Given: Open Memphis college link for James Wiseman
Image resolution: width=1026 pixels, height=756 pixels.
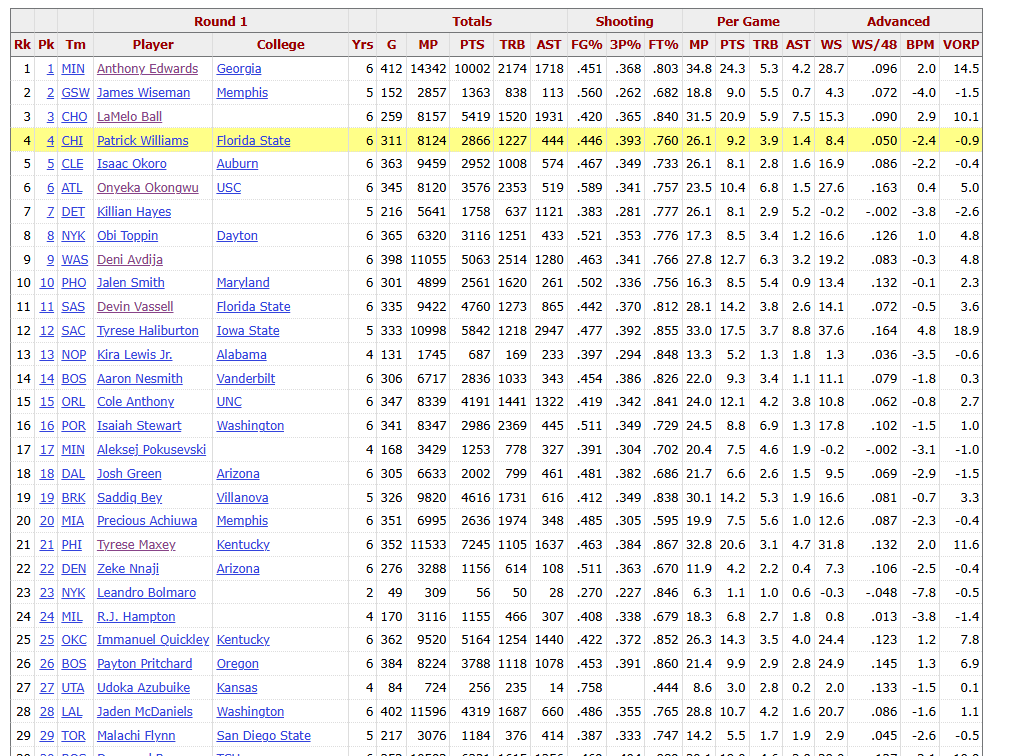Looking at the screenshot, I should pos(242,93).
